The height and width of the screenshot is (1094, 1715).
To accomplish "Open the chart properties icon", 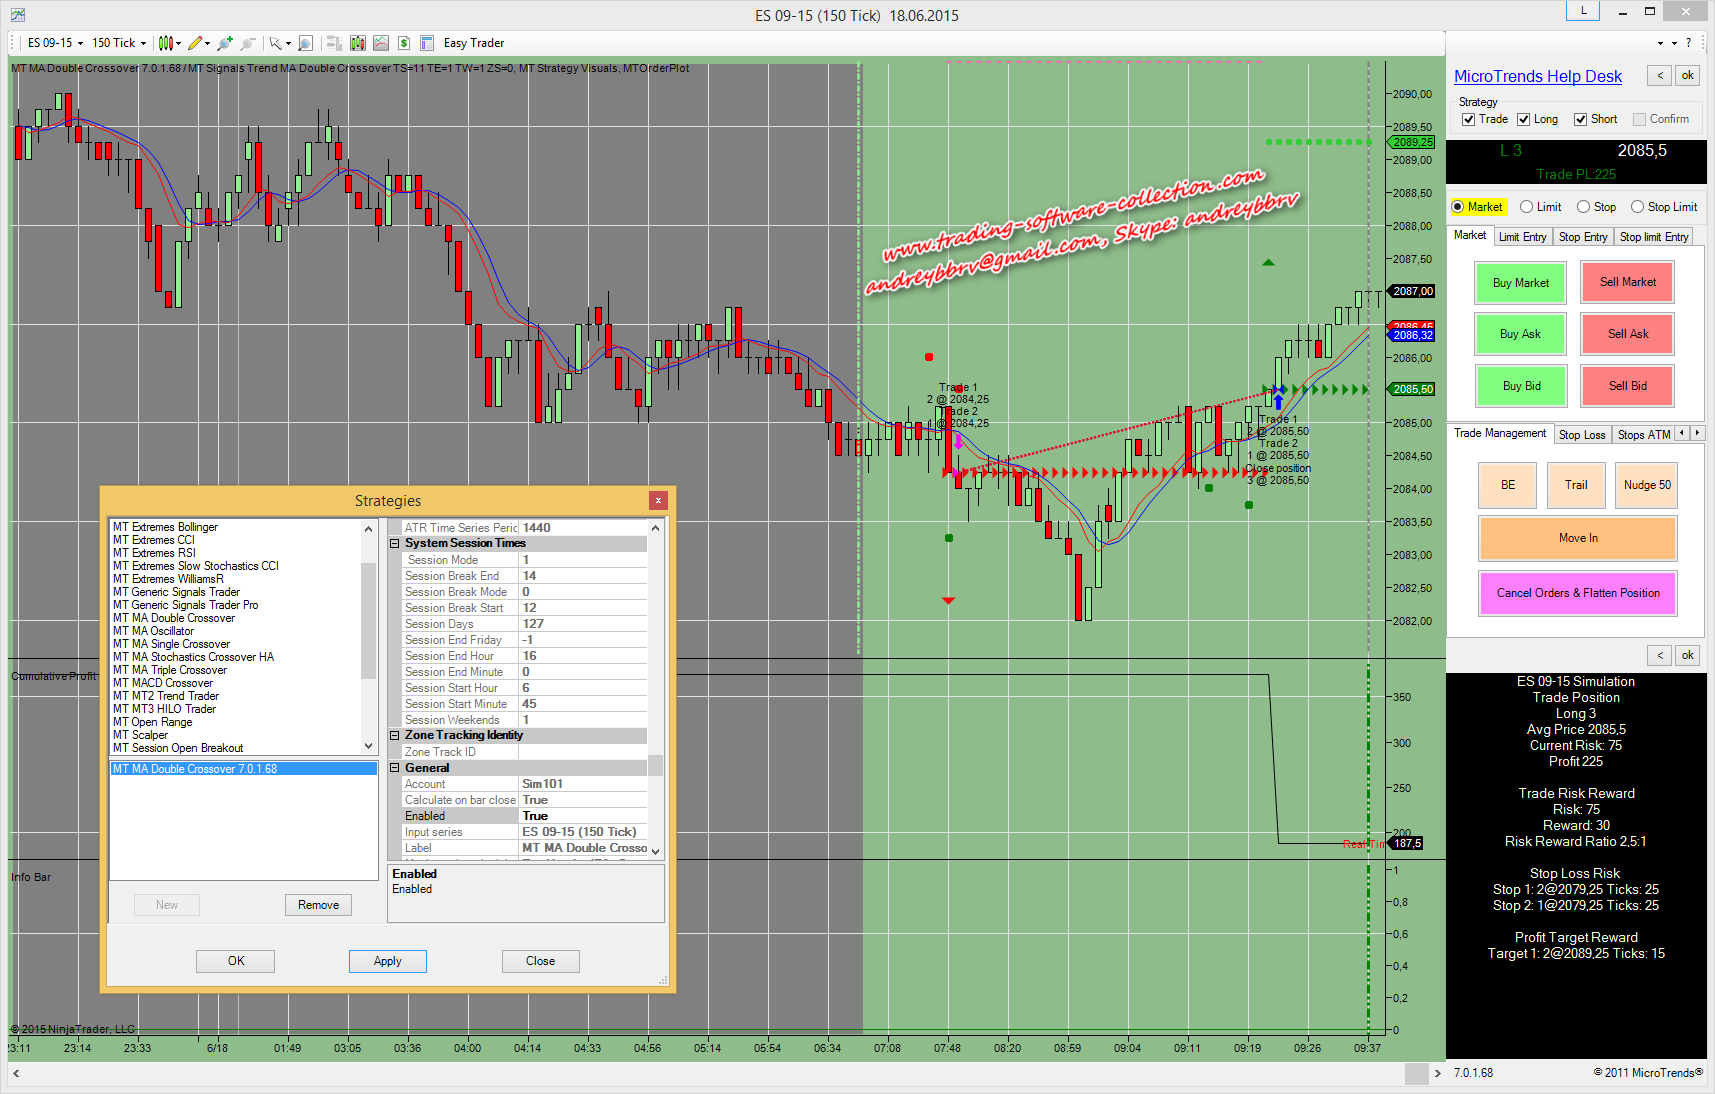I will 427,43.
